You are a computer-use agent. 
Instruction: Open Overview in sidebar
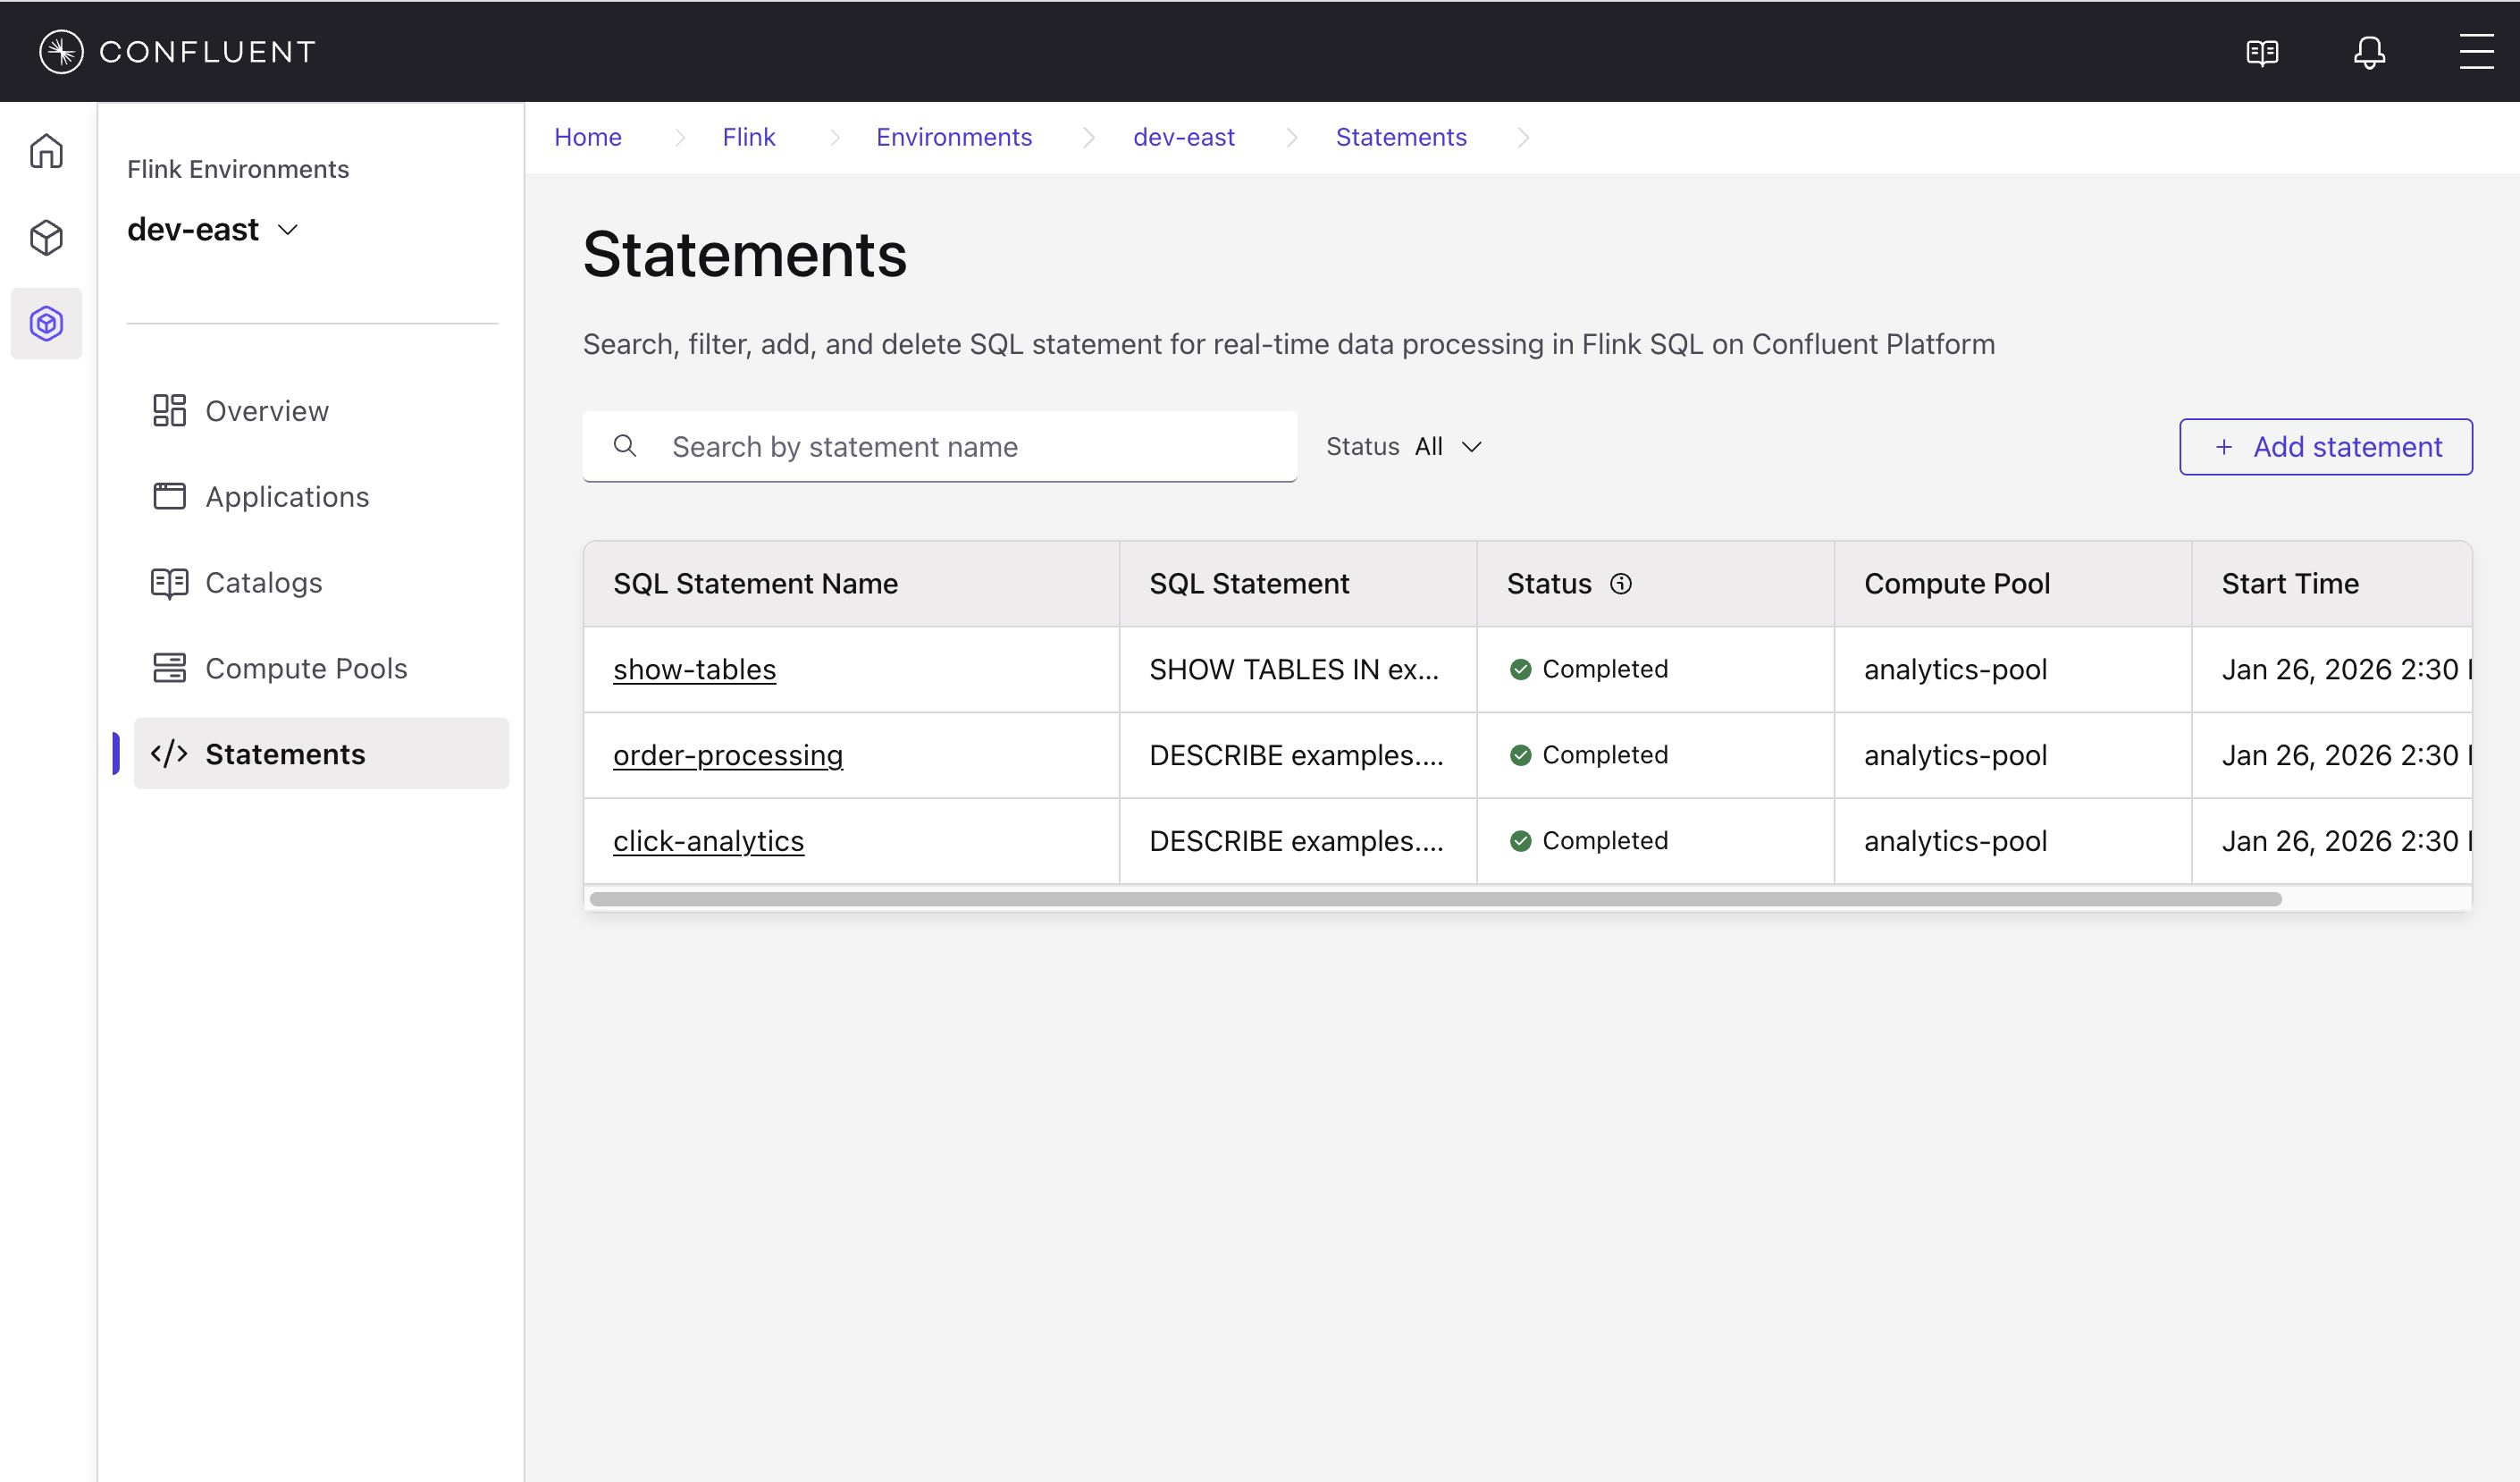click(x=321, y=411)
